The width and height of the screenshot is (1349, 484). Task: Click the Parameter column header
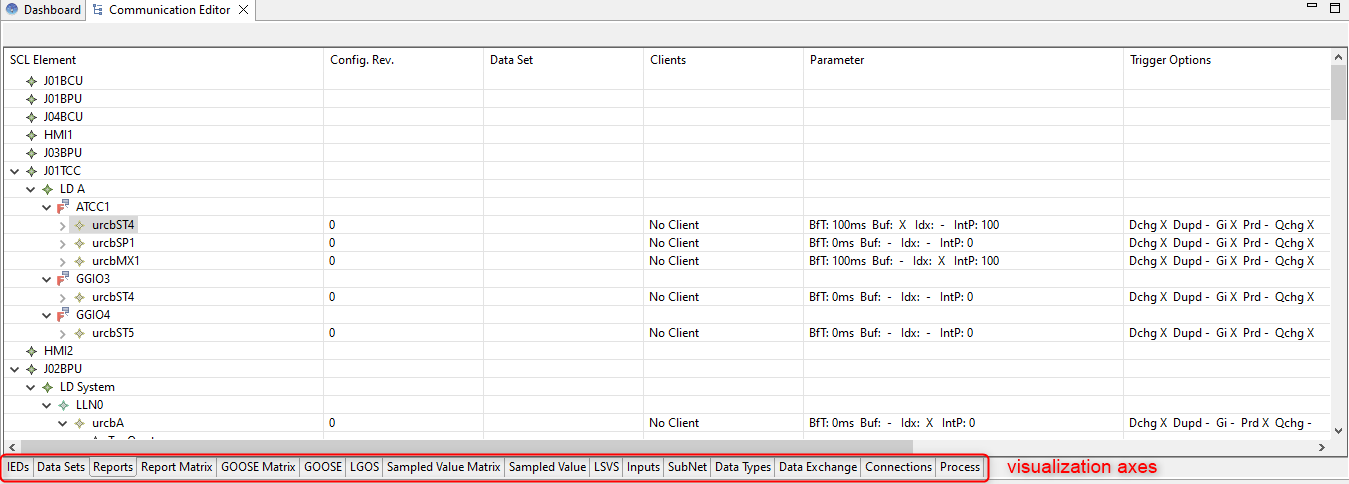click(x=837, y=60)
